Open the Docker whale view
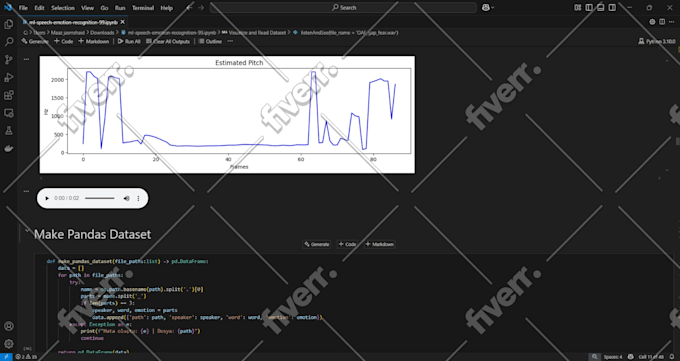The image size is (680, 361). click(x=9, y=148)
